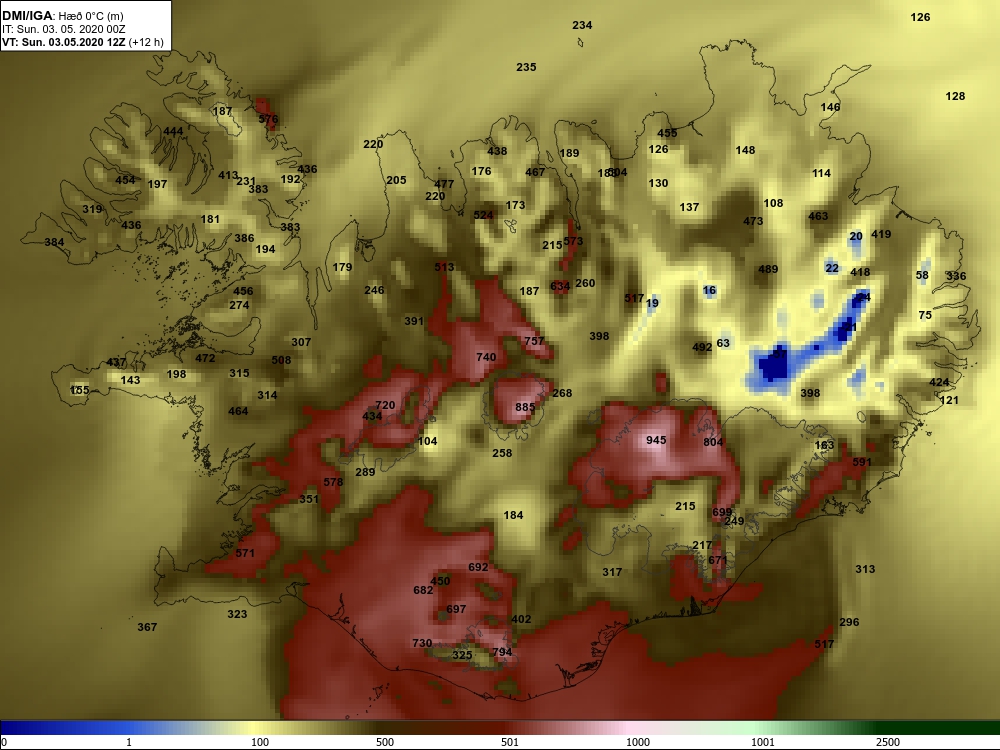Select the 692 map value
1000x750 pixels.
point(478,567)
